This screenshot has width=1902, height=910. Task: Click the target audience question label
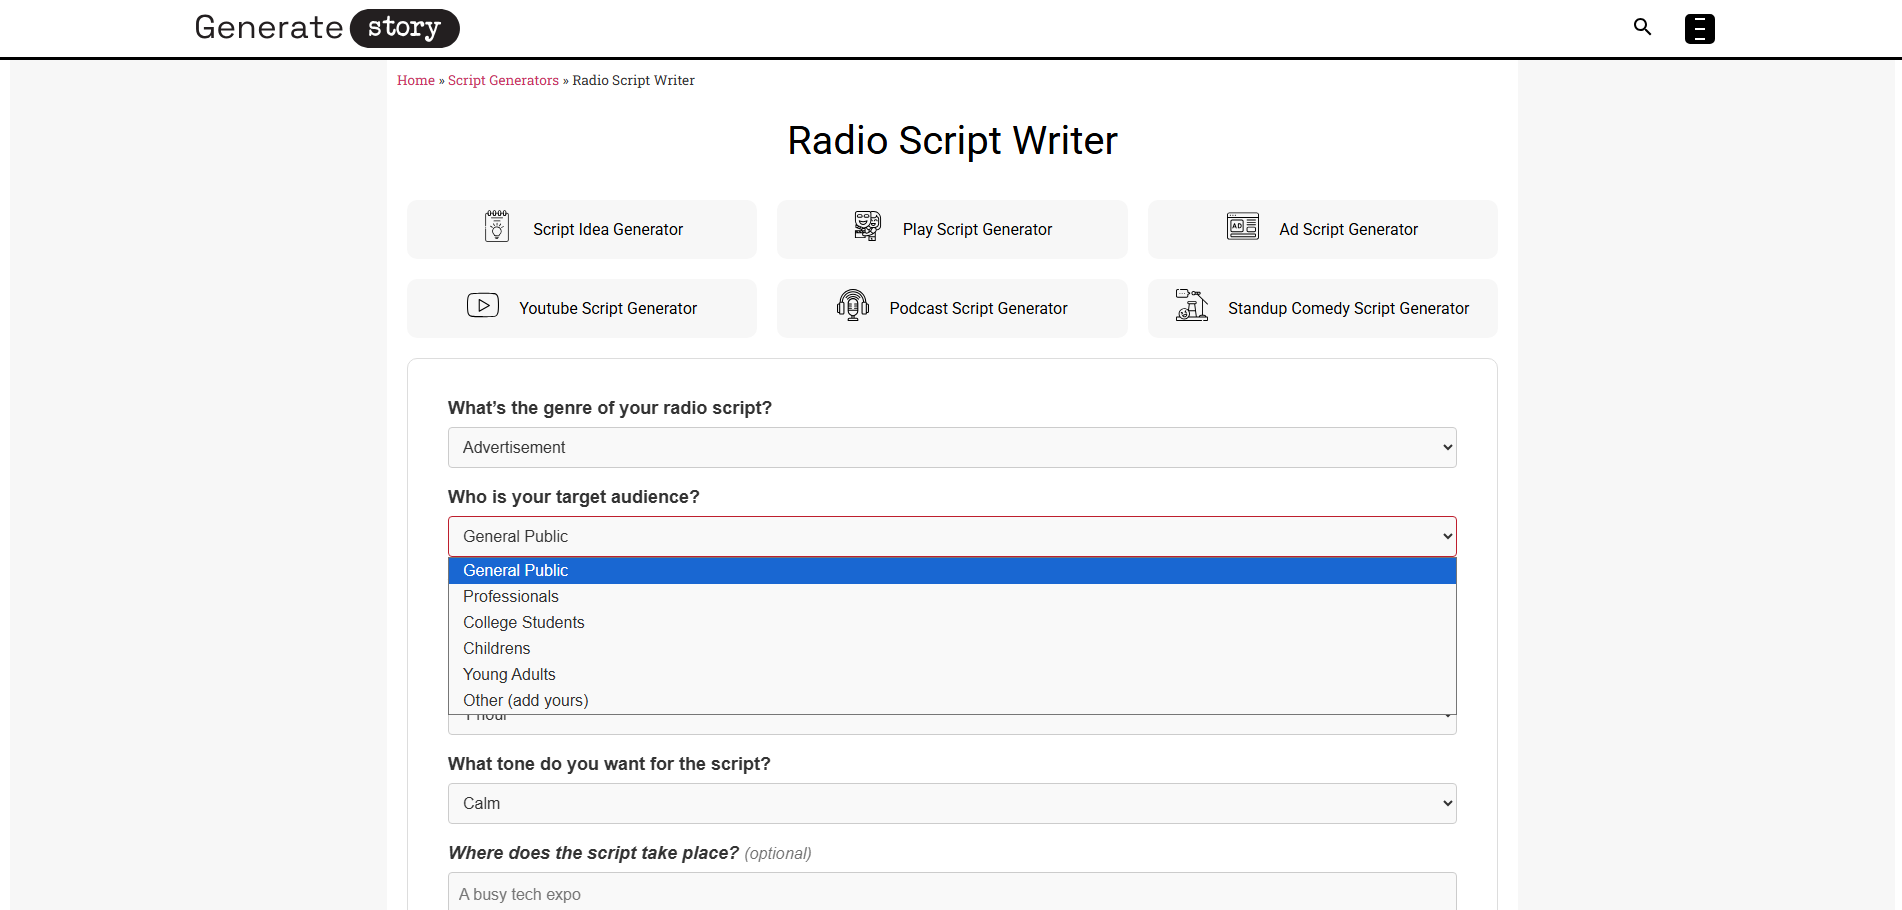[574, 497]
